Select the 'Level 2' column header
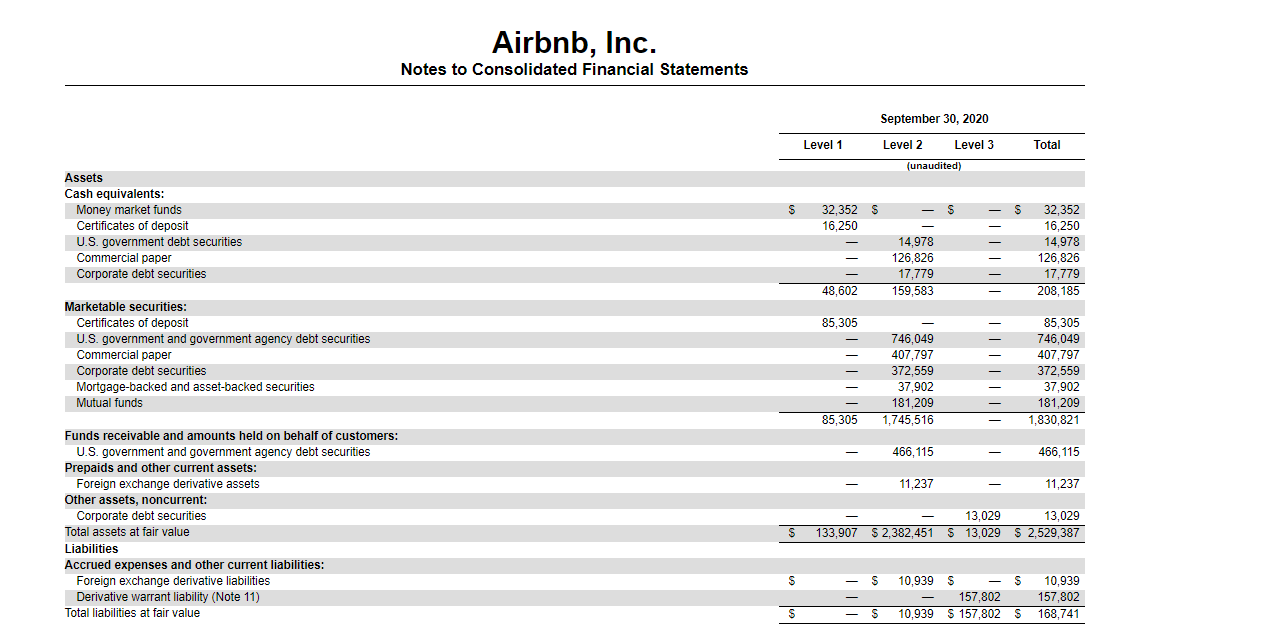The width and height of the screenshot is (1282, 630). [x=903, y=145]
